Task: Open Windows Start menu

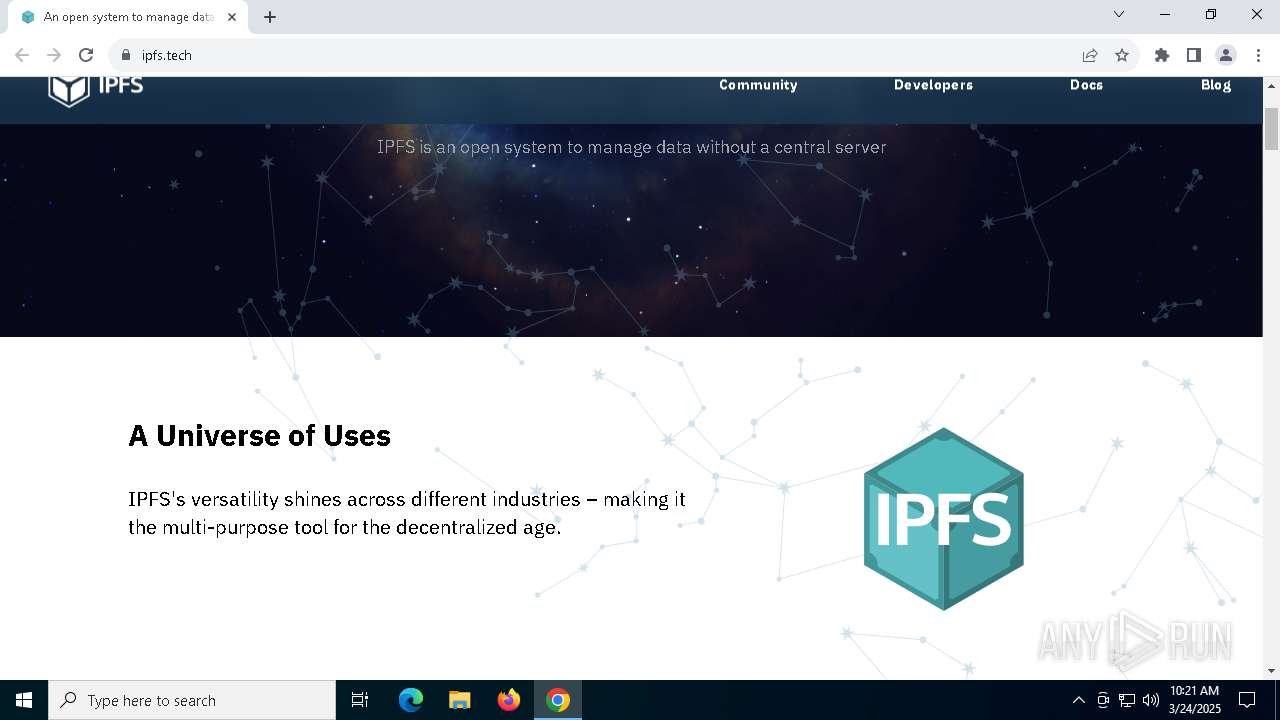Action: (x=24, y=700)
